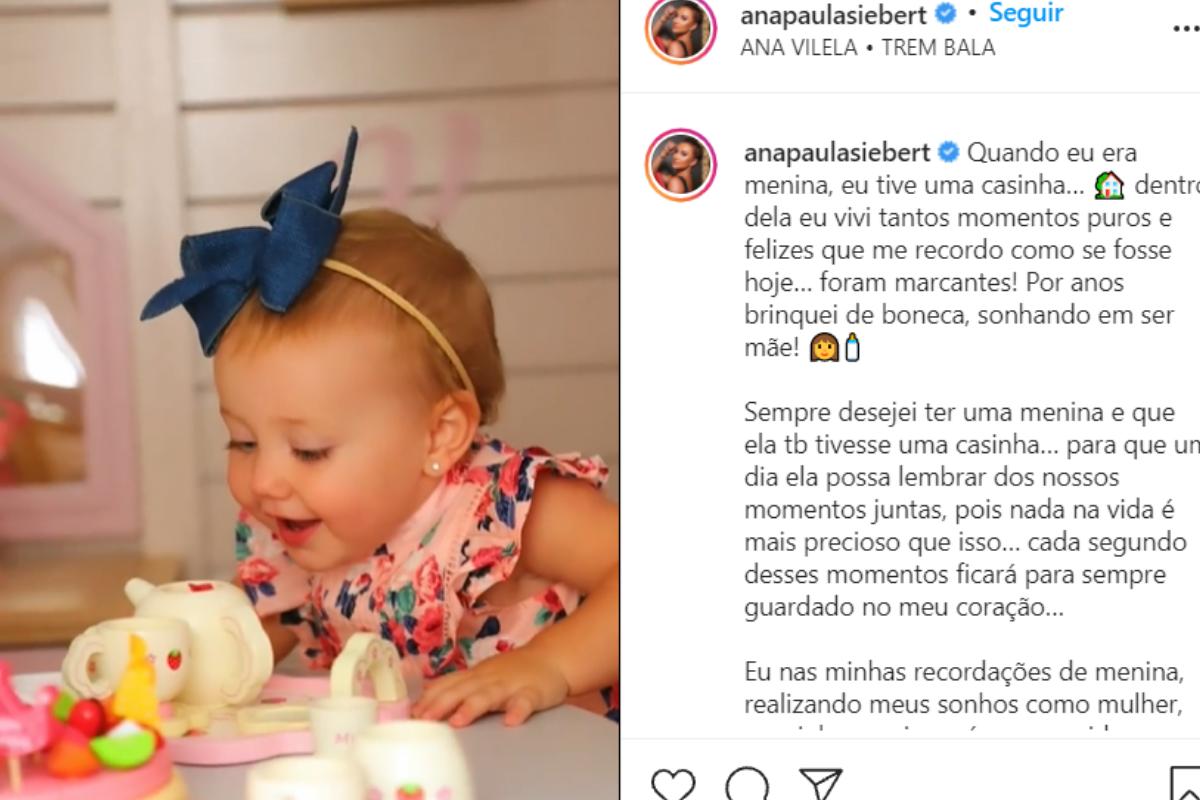This screenshot has height=800, width=1200.
Task: Open comments with the speech bubble icon
Action: click(747, 786)
